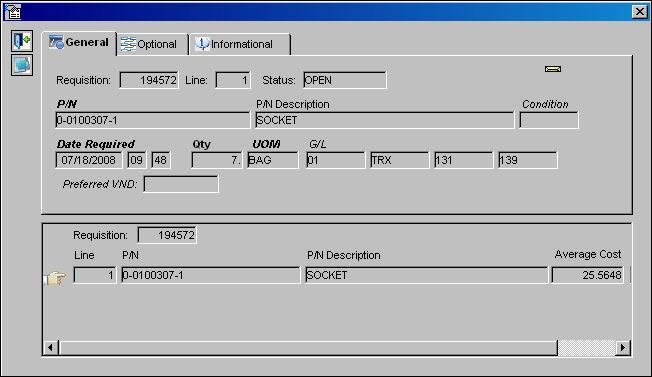Click the Preferred VND label
Viewport: 652px width, 377px height.
point(100,184)
